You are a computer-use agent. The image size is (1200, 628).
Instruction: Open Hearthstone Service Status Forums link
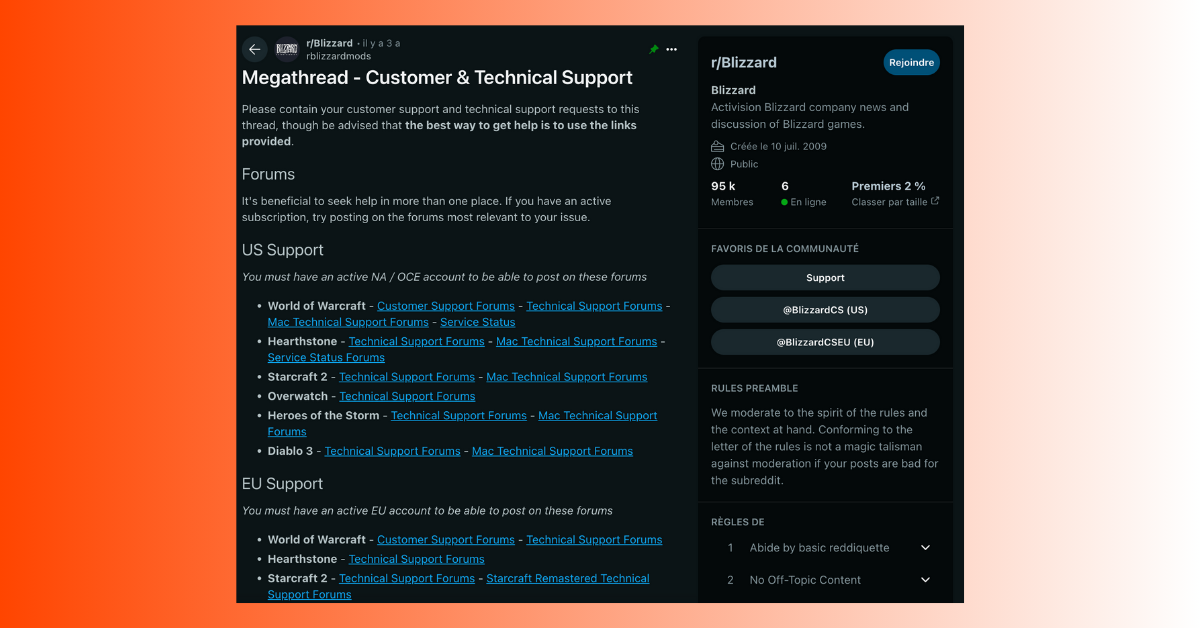pyautogui.click(x=326, y=357)
